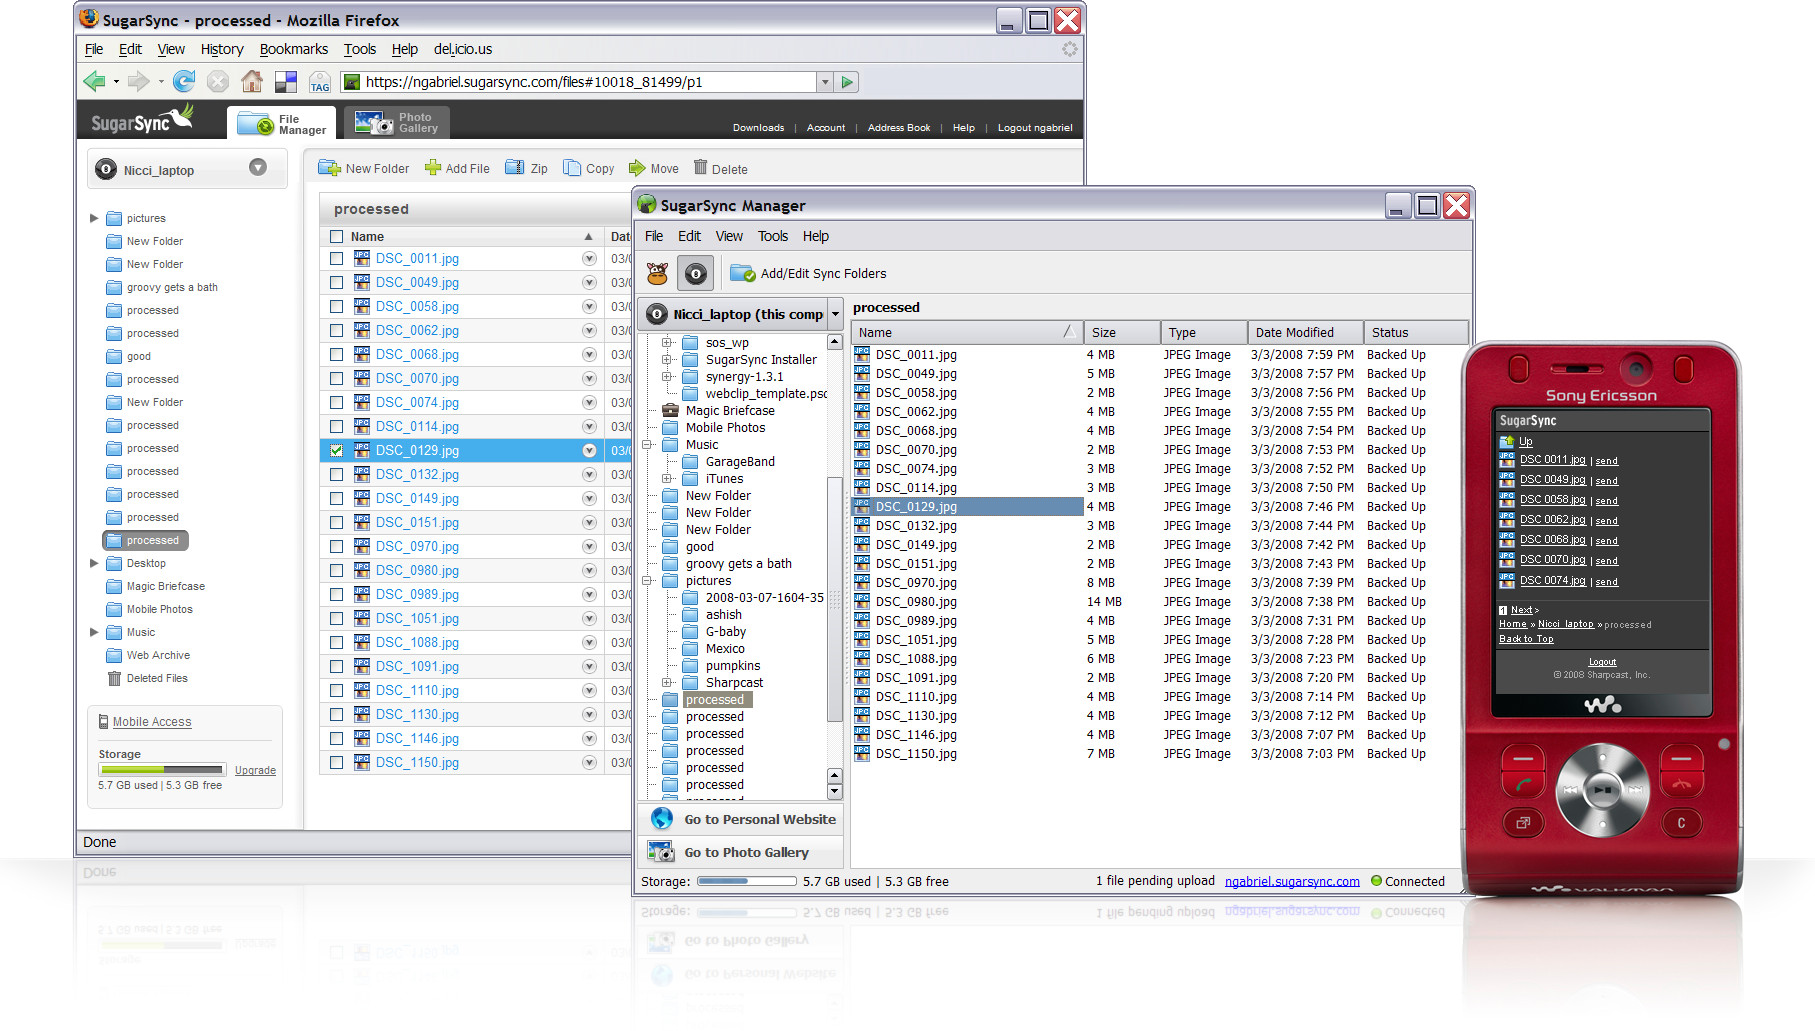The height and width of the screenshot is (1031, 1815).
Task: Check the box for DSC_0970.jpg
Action: click(x=336, y=546)
